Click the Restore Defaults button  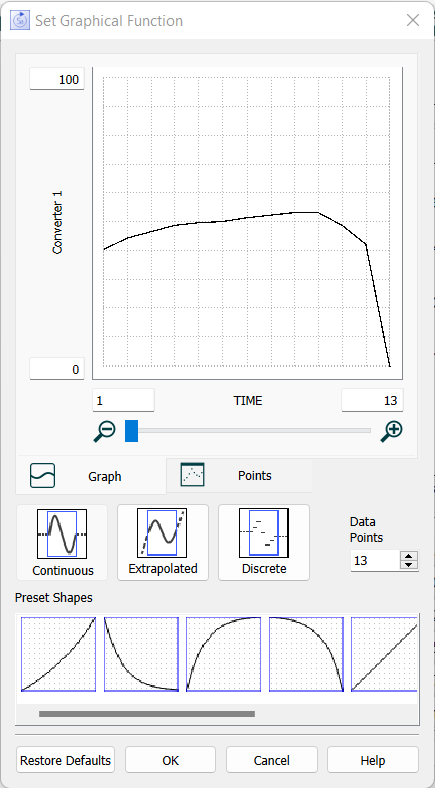point(65,760)
